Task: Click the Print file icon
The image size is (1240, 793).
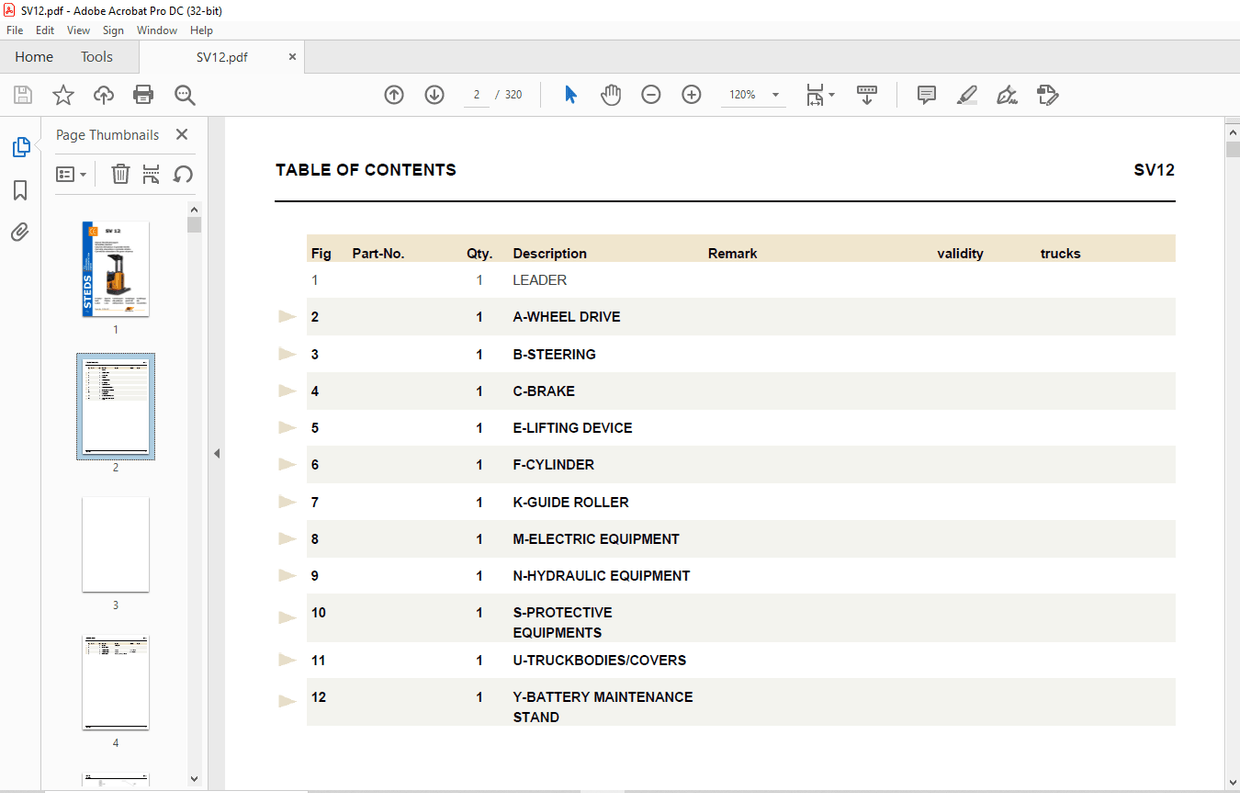Action: pyautogui.click(x=143, y=95)
